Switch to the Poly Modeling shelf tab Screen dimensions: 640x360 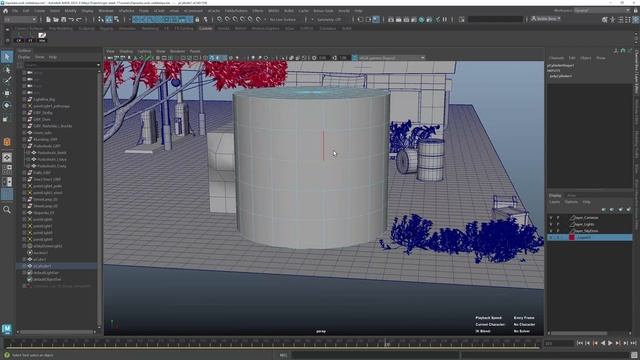pyautogui.click(x=60, y=29)
